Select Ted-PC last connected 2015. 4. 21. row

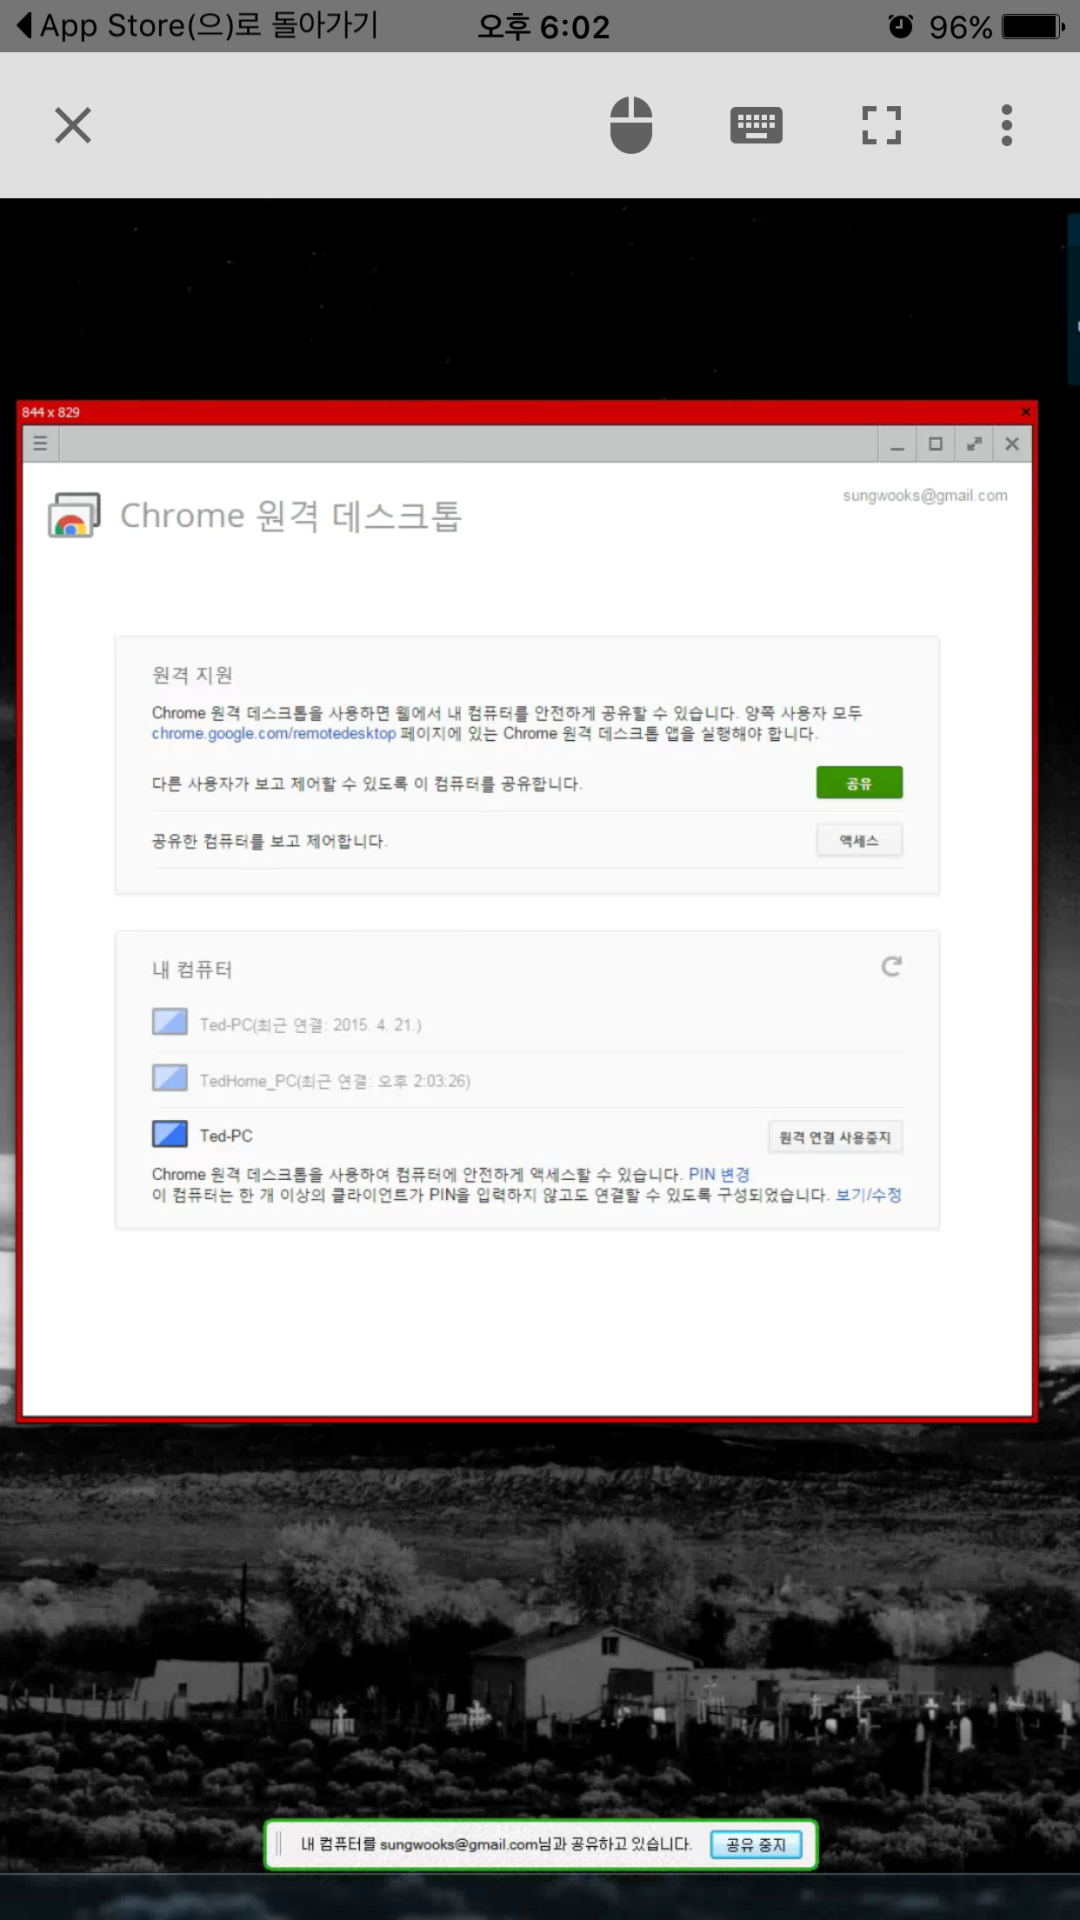click(527, 1024)
